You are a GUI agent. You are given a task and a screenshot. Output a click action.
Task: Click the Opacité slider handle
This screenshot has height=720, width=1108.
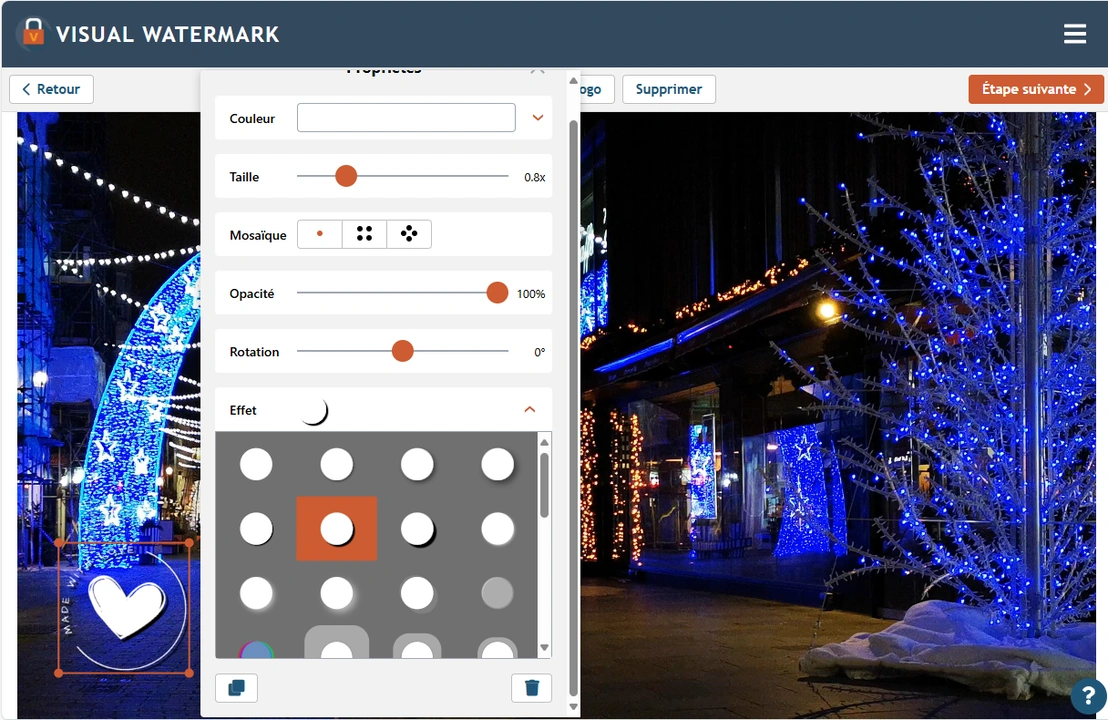pyautogui.click(x=497, y=293)
